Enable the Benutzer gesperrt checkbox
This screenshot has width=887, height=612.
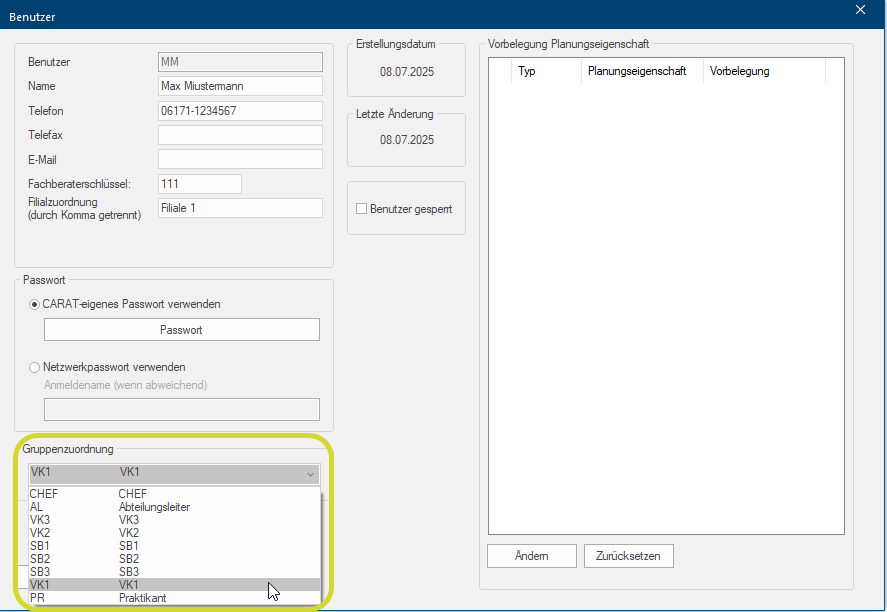(x=362, y=209)
